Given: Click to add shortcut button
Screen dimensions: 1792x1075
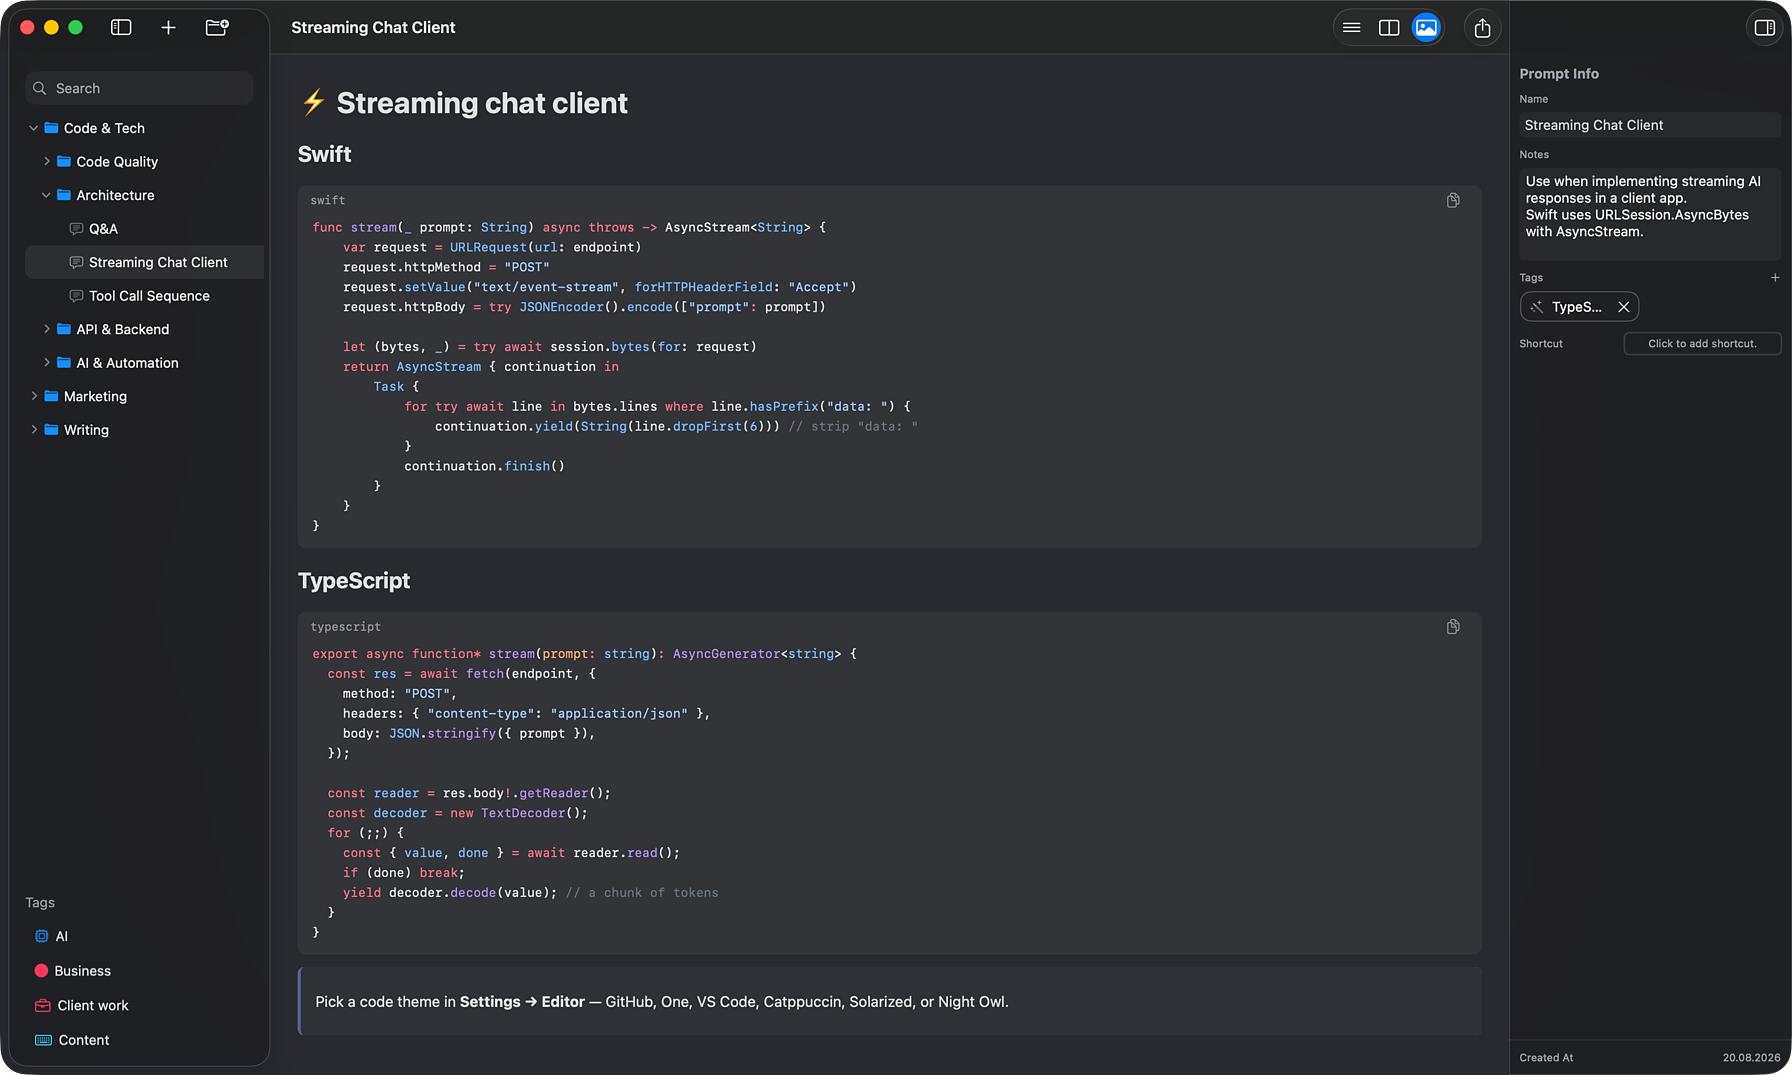Looking at the screenshot, I should point(1702,343).
